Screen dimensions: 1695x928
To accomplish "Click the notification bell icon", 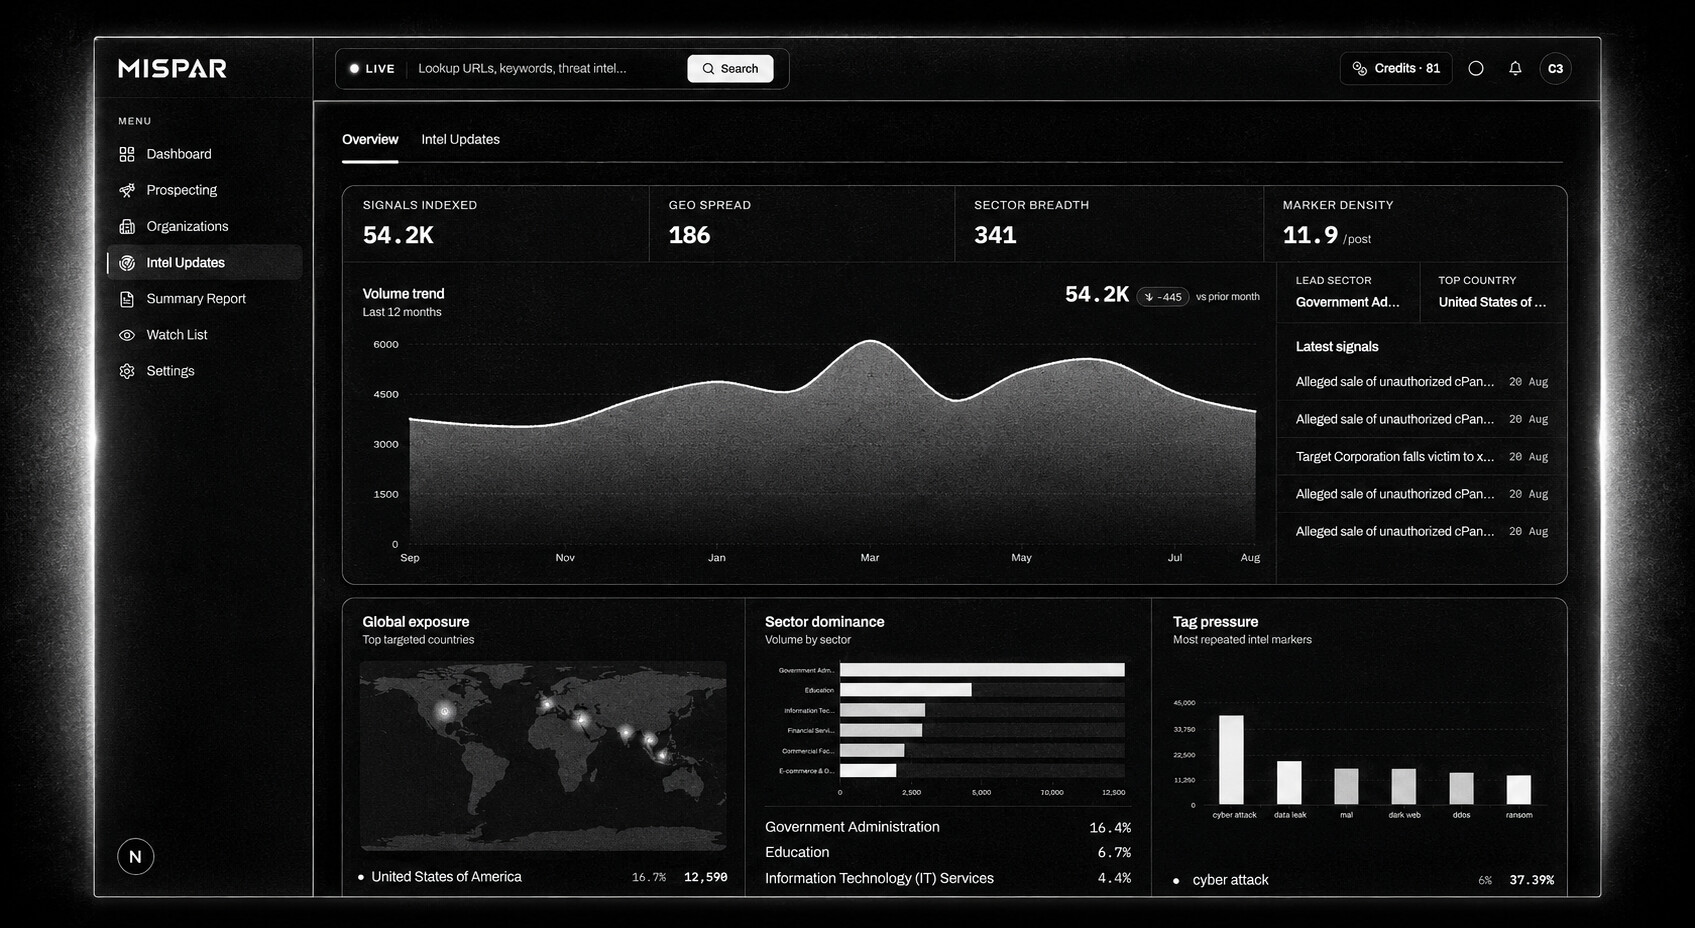I will pos(1515,68).
